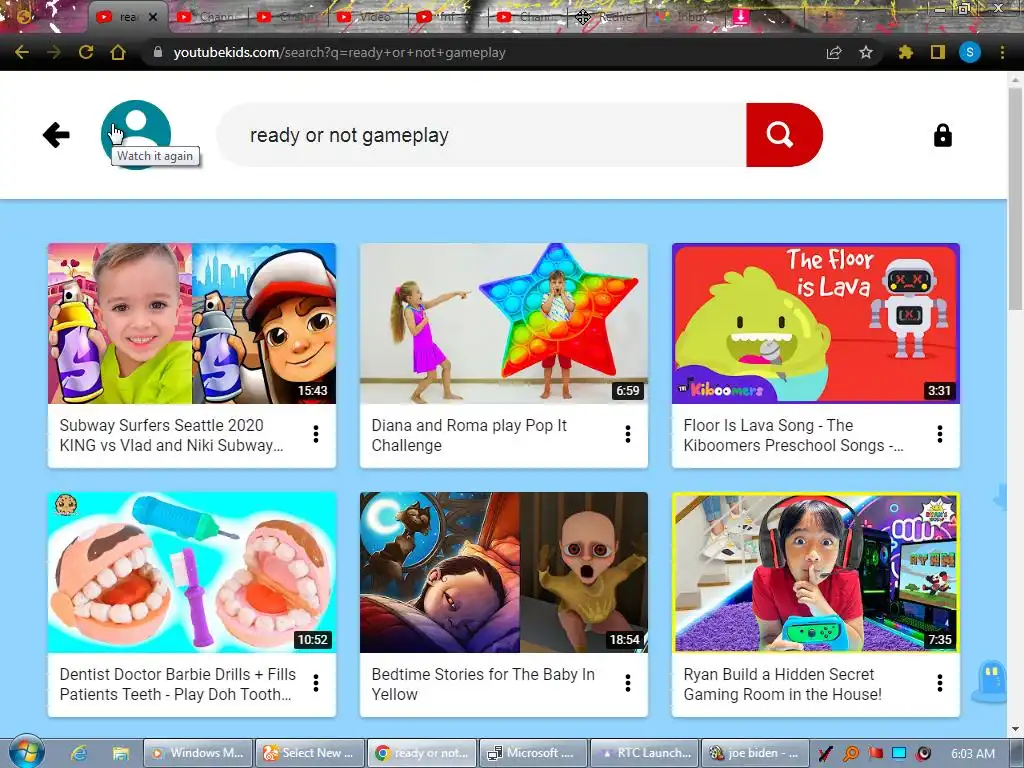1024x768 pixels.
Task: Click the search box with 'ready or not gameplay'
Action: point(481,135)
